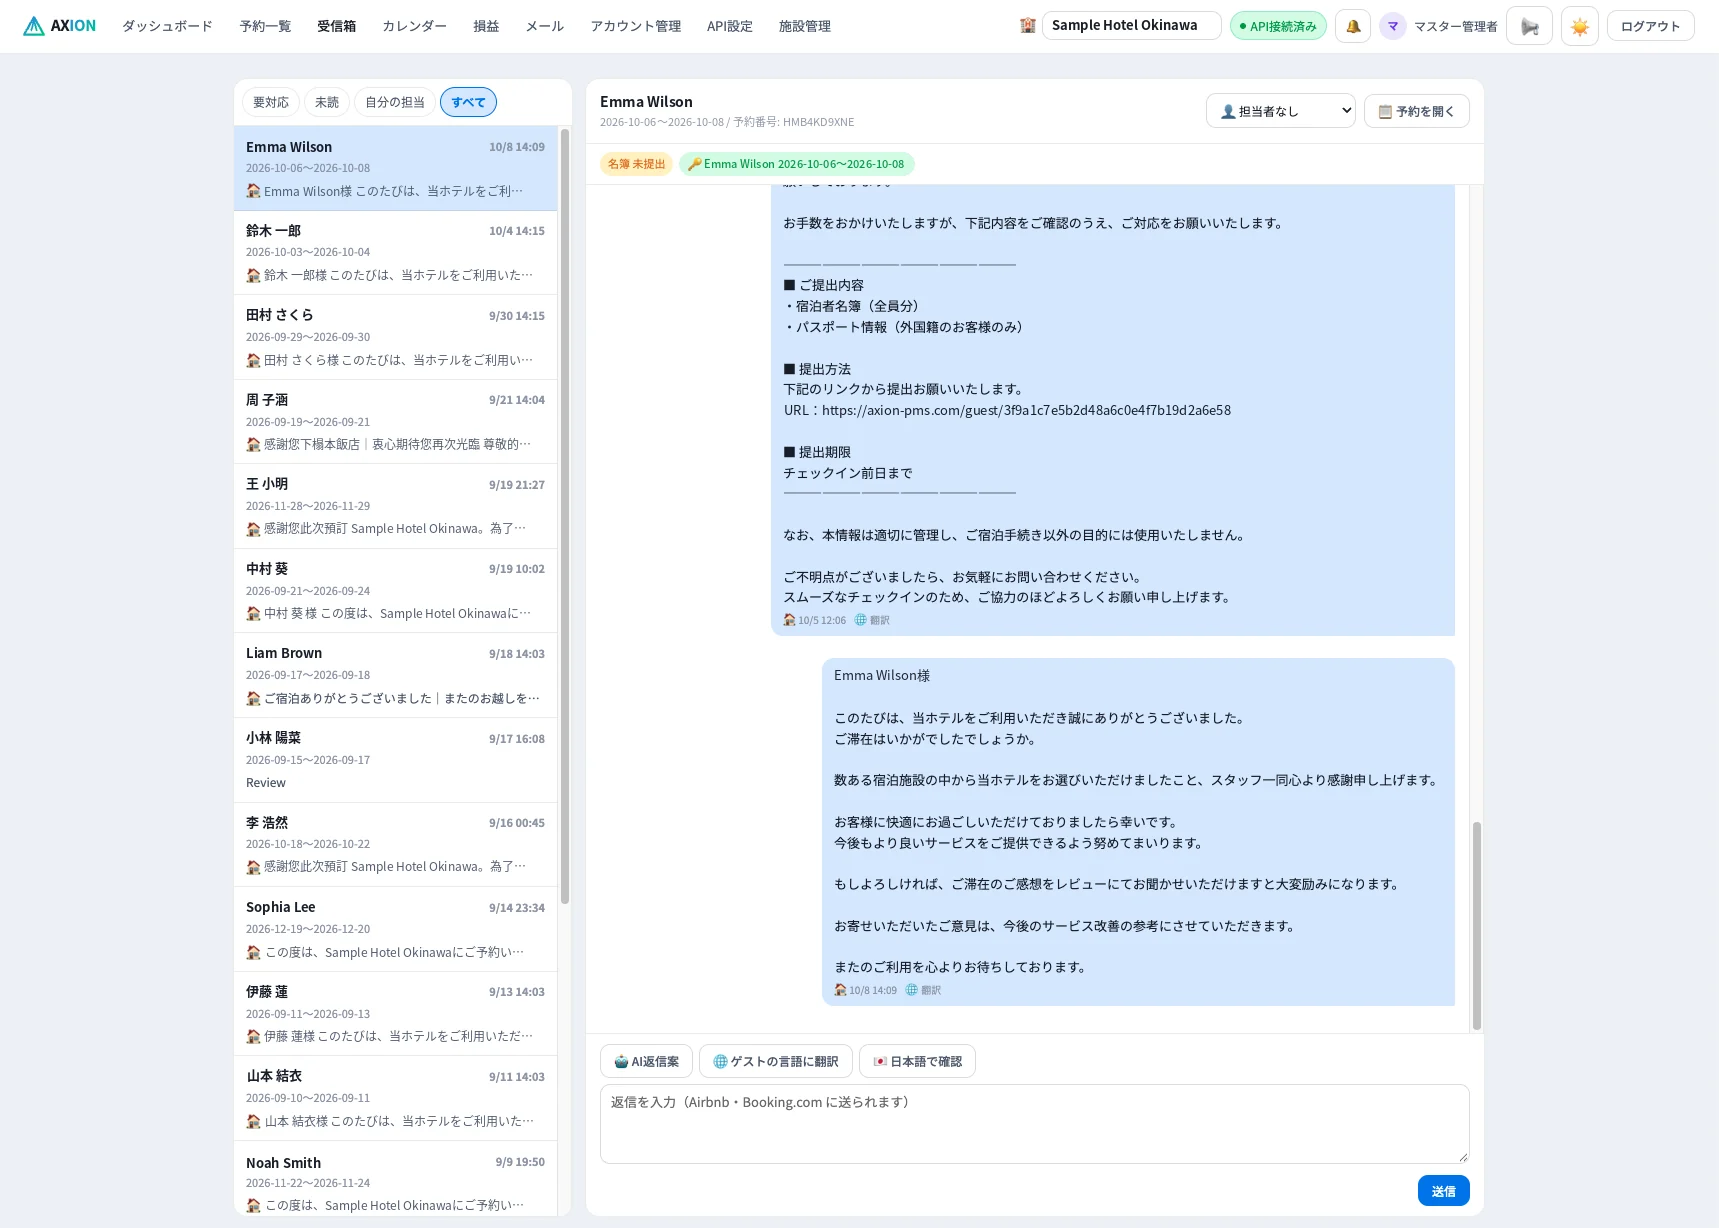Image resolution: width=1719 pixels, height=1228 pixels.
Task: Click 日本語で確認 button
Action: point(917,1061)
